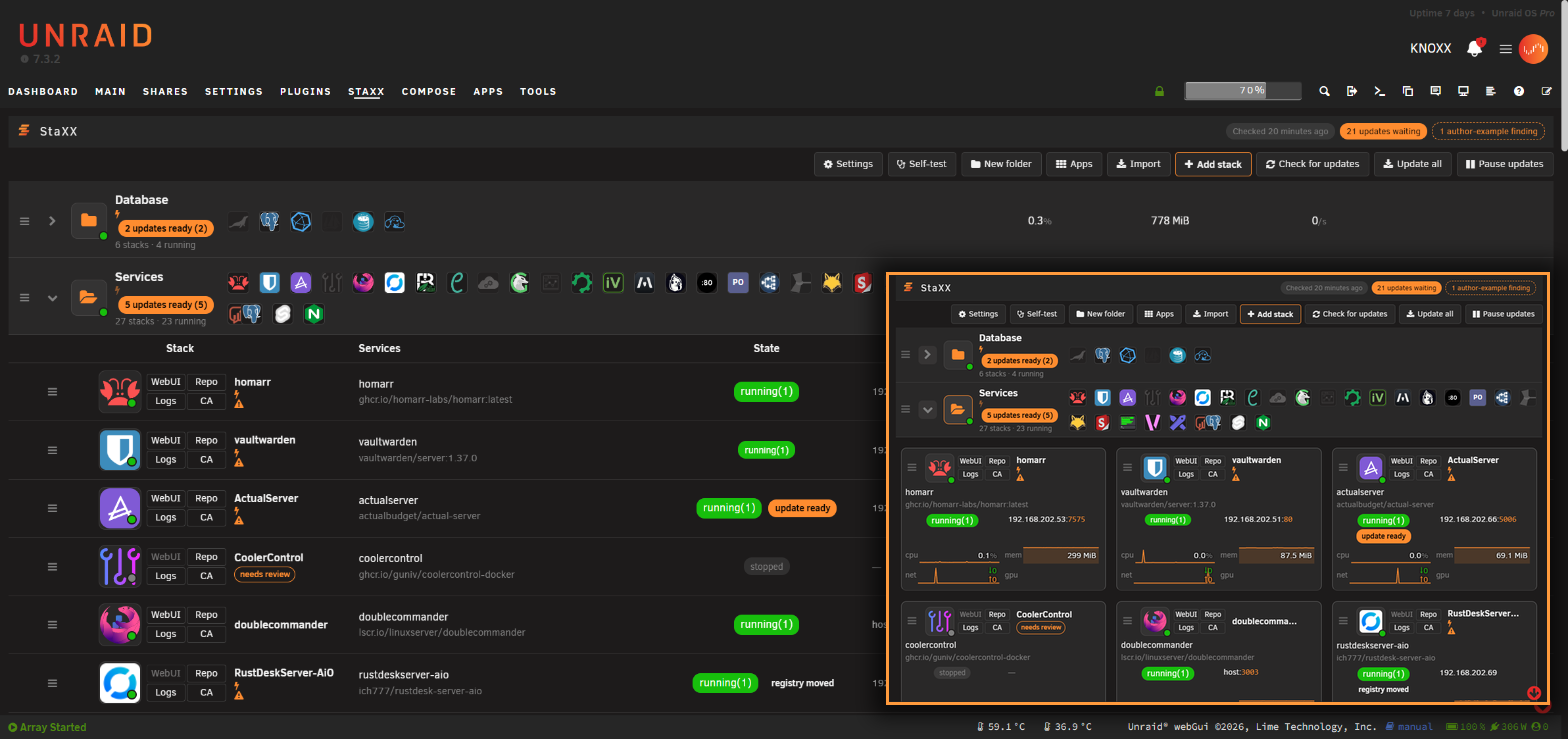
Task: Click the logout icon in header
Action: [x=1352, y=91]
